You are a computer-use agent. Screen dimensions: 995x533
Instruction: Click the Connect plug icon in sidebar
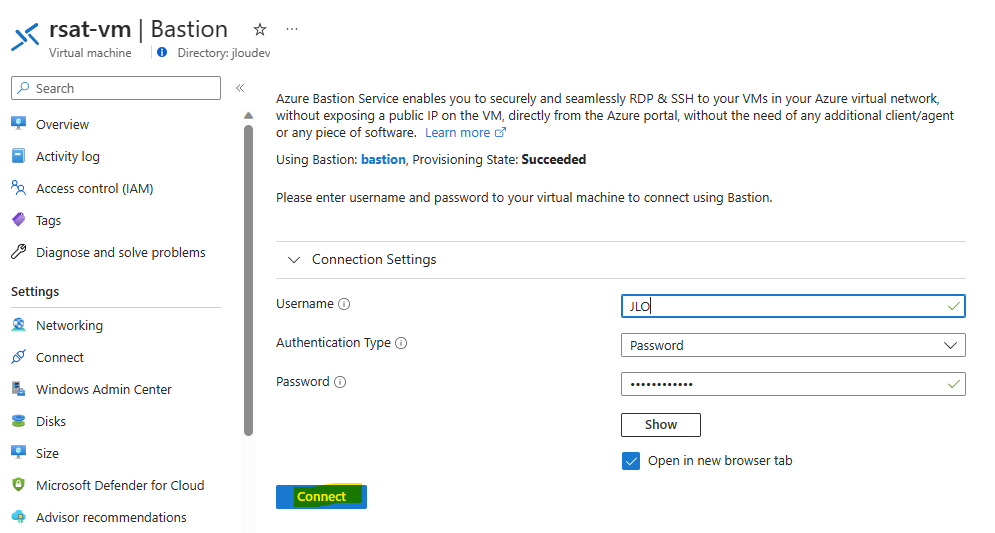click(x=19, y=357)
